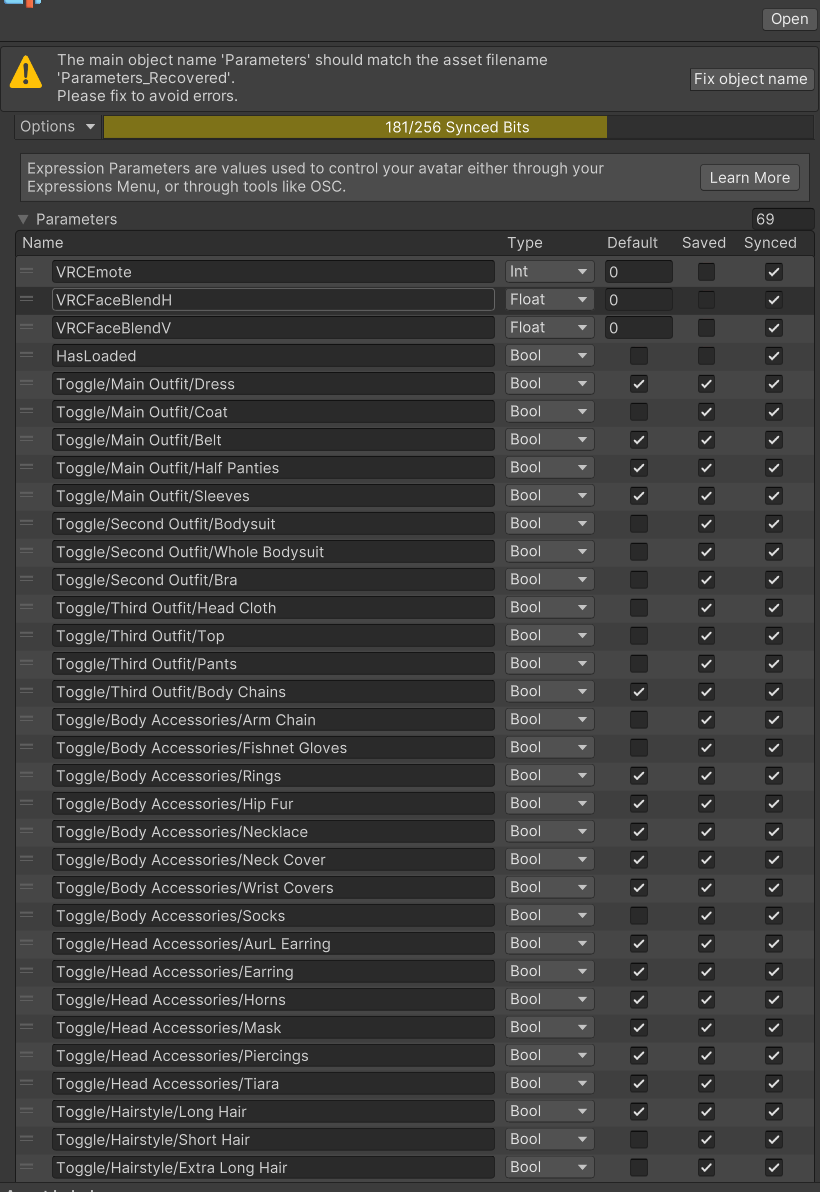Select the handle beside Toggle/Head Accessories/Horns
The width and height of the screenshot is (820, 1192).
click(x=27, y=999)
